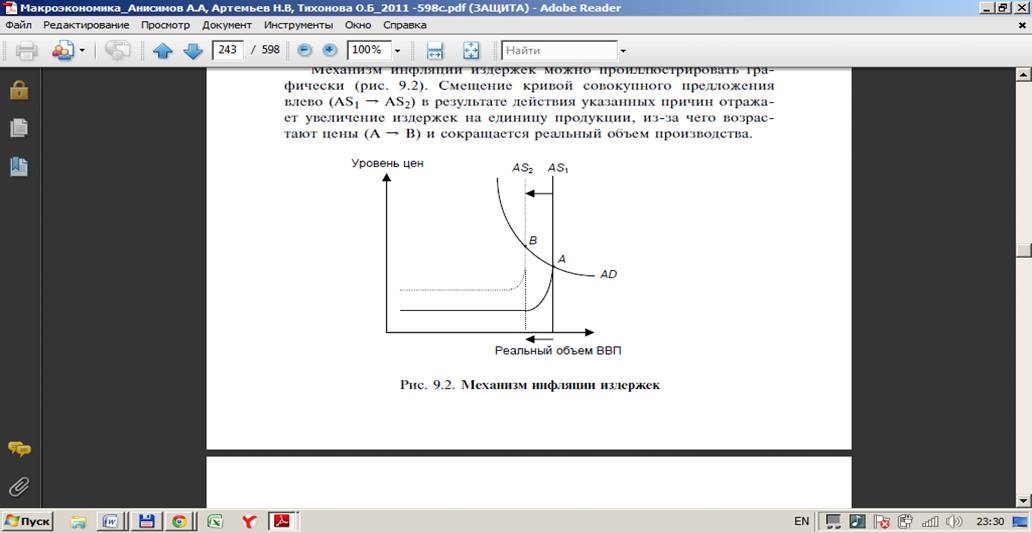Click the Пуск start button
The height and width of the screenshot is (533, 1032).
pos(27,521)
